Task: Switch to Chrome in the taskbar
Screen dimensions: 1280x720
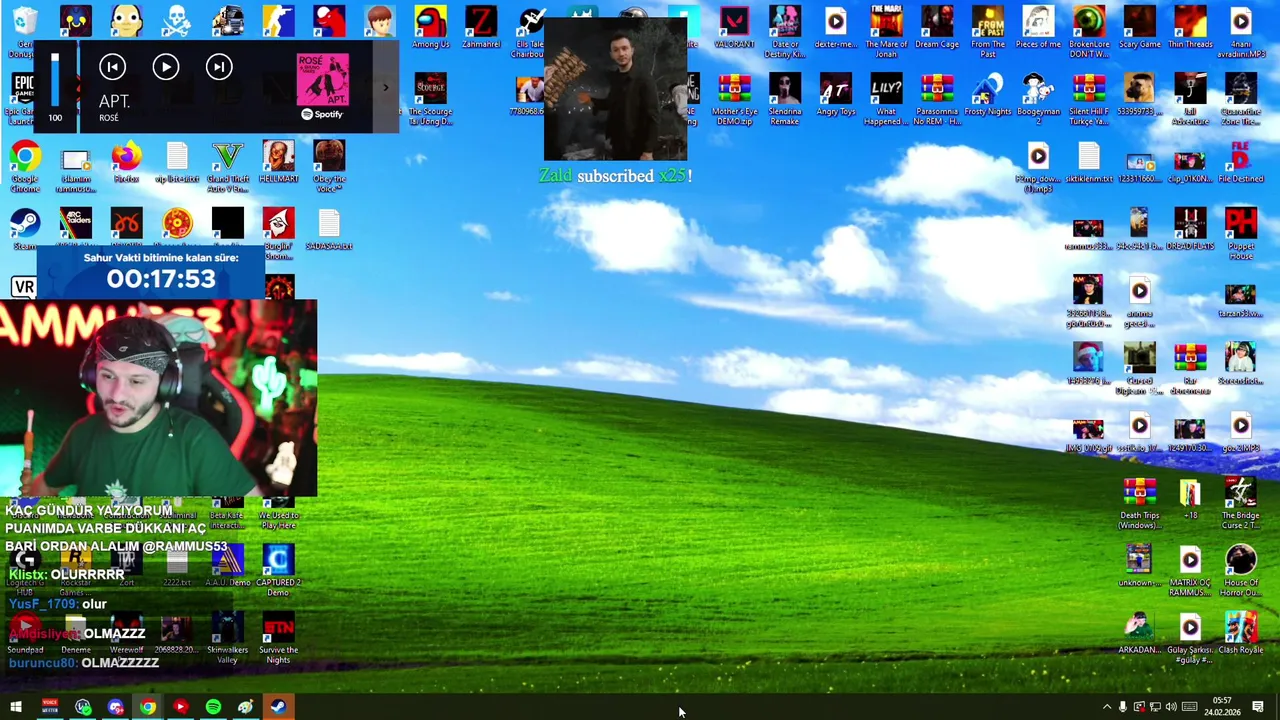Action: [x=148, y=707]
